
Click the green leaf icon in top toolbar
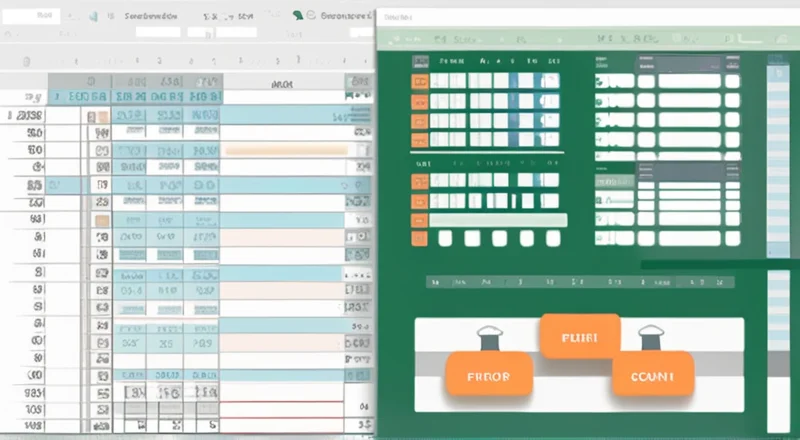click(297, 16)
